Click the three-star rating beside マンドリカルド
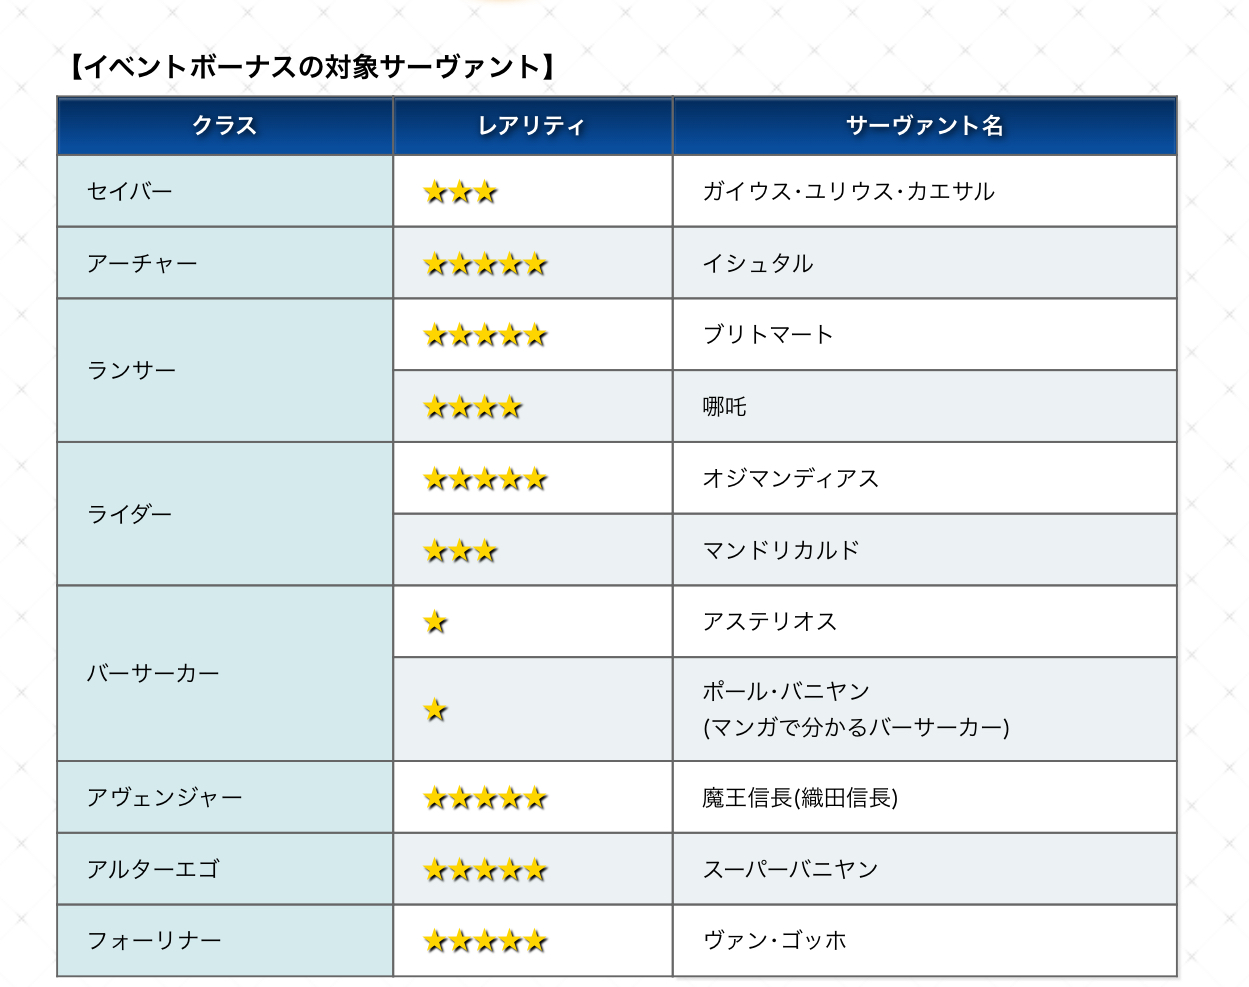Screen dimensions: 1249x987 460,551
